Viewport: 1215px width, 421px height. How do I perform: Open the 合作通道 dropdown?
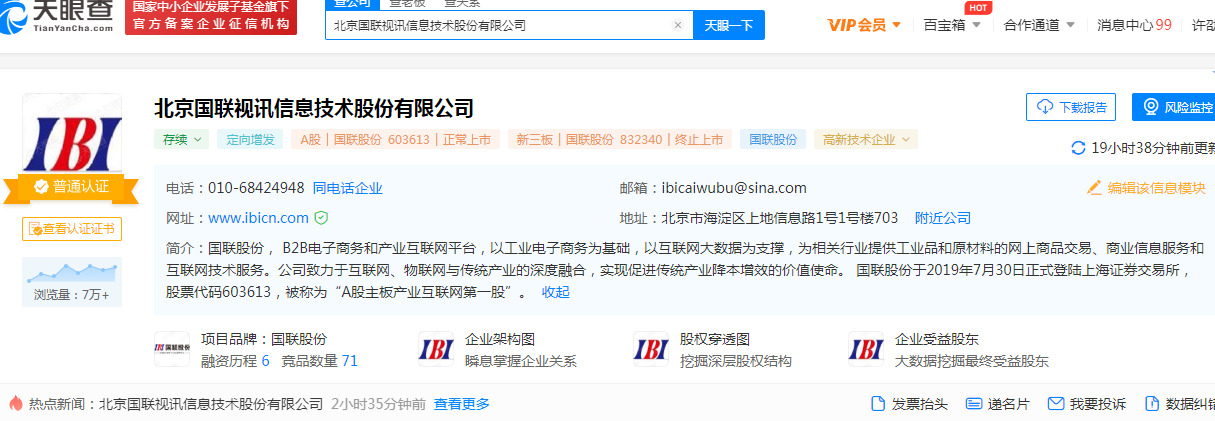click(x=1039, y=25)
